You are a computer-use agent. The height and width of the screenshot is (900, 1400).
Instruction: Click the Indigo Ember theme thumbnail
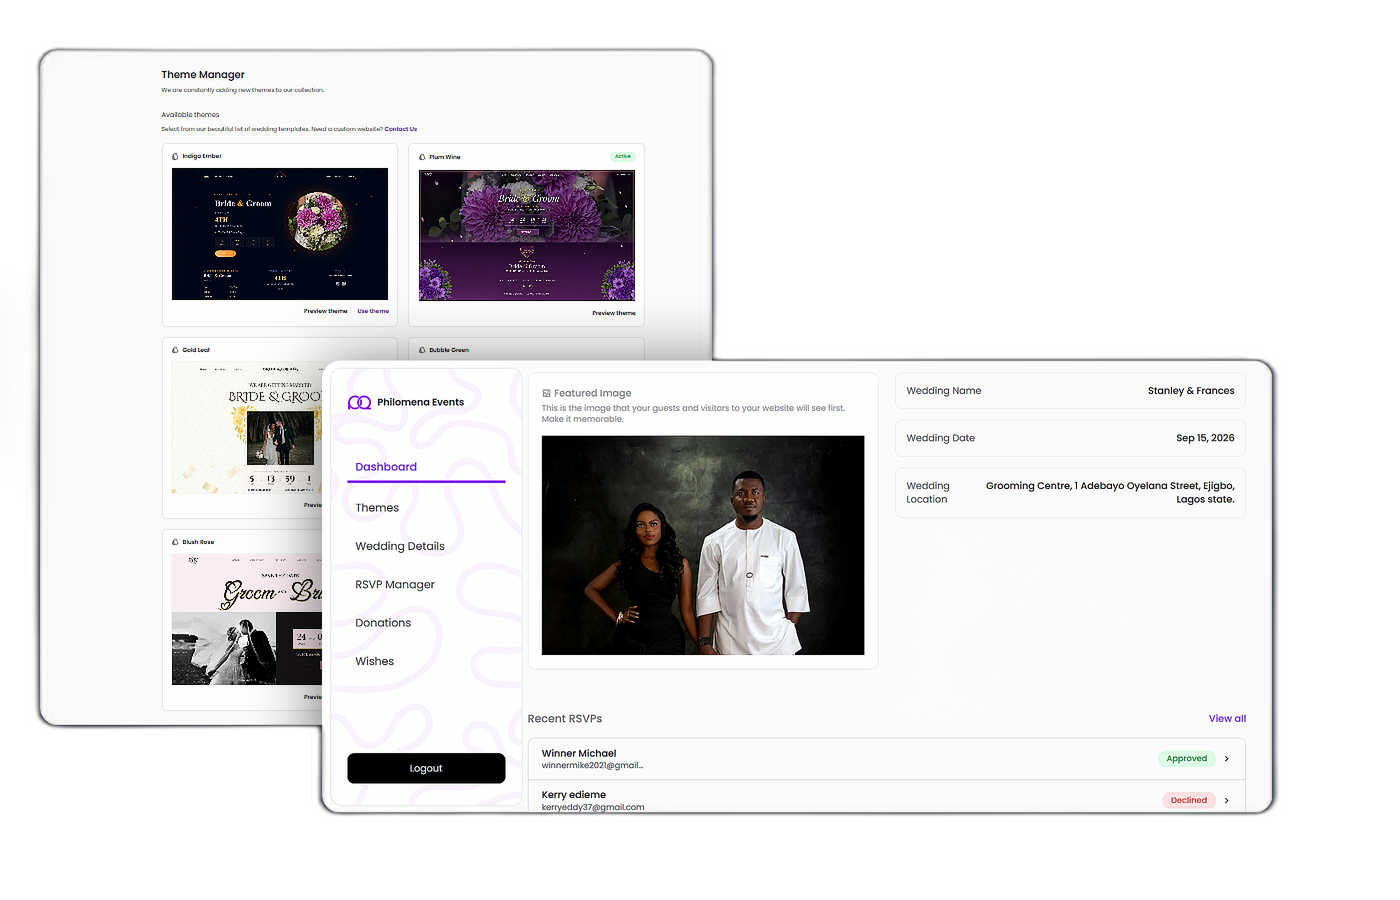point(280,234)
